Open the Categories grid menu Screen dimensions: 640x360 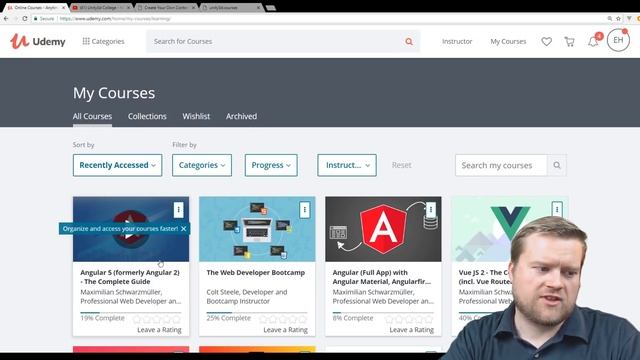tap(103, 41)
